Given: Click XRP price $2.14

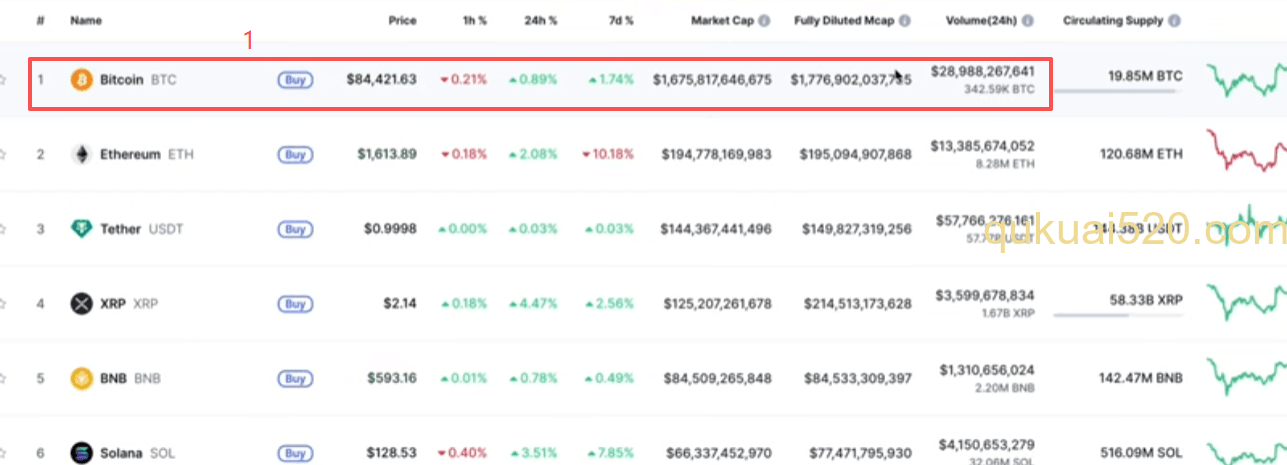Looking at the screenshot, I should pyautogui.click(x=400, y=304).
